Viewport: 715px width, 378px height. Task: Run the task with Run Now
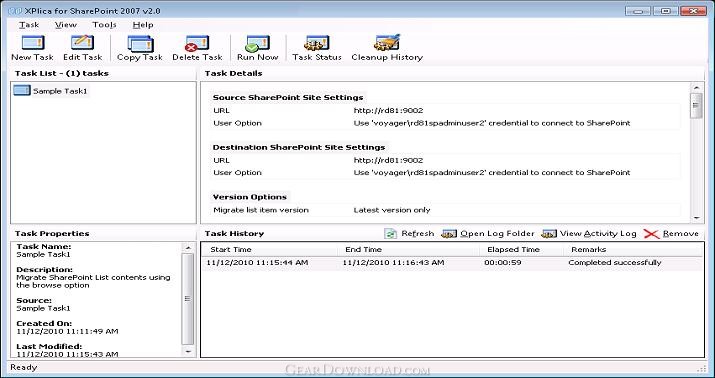[x=258, y=44]
